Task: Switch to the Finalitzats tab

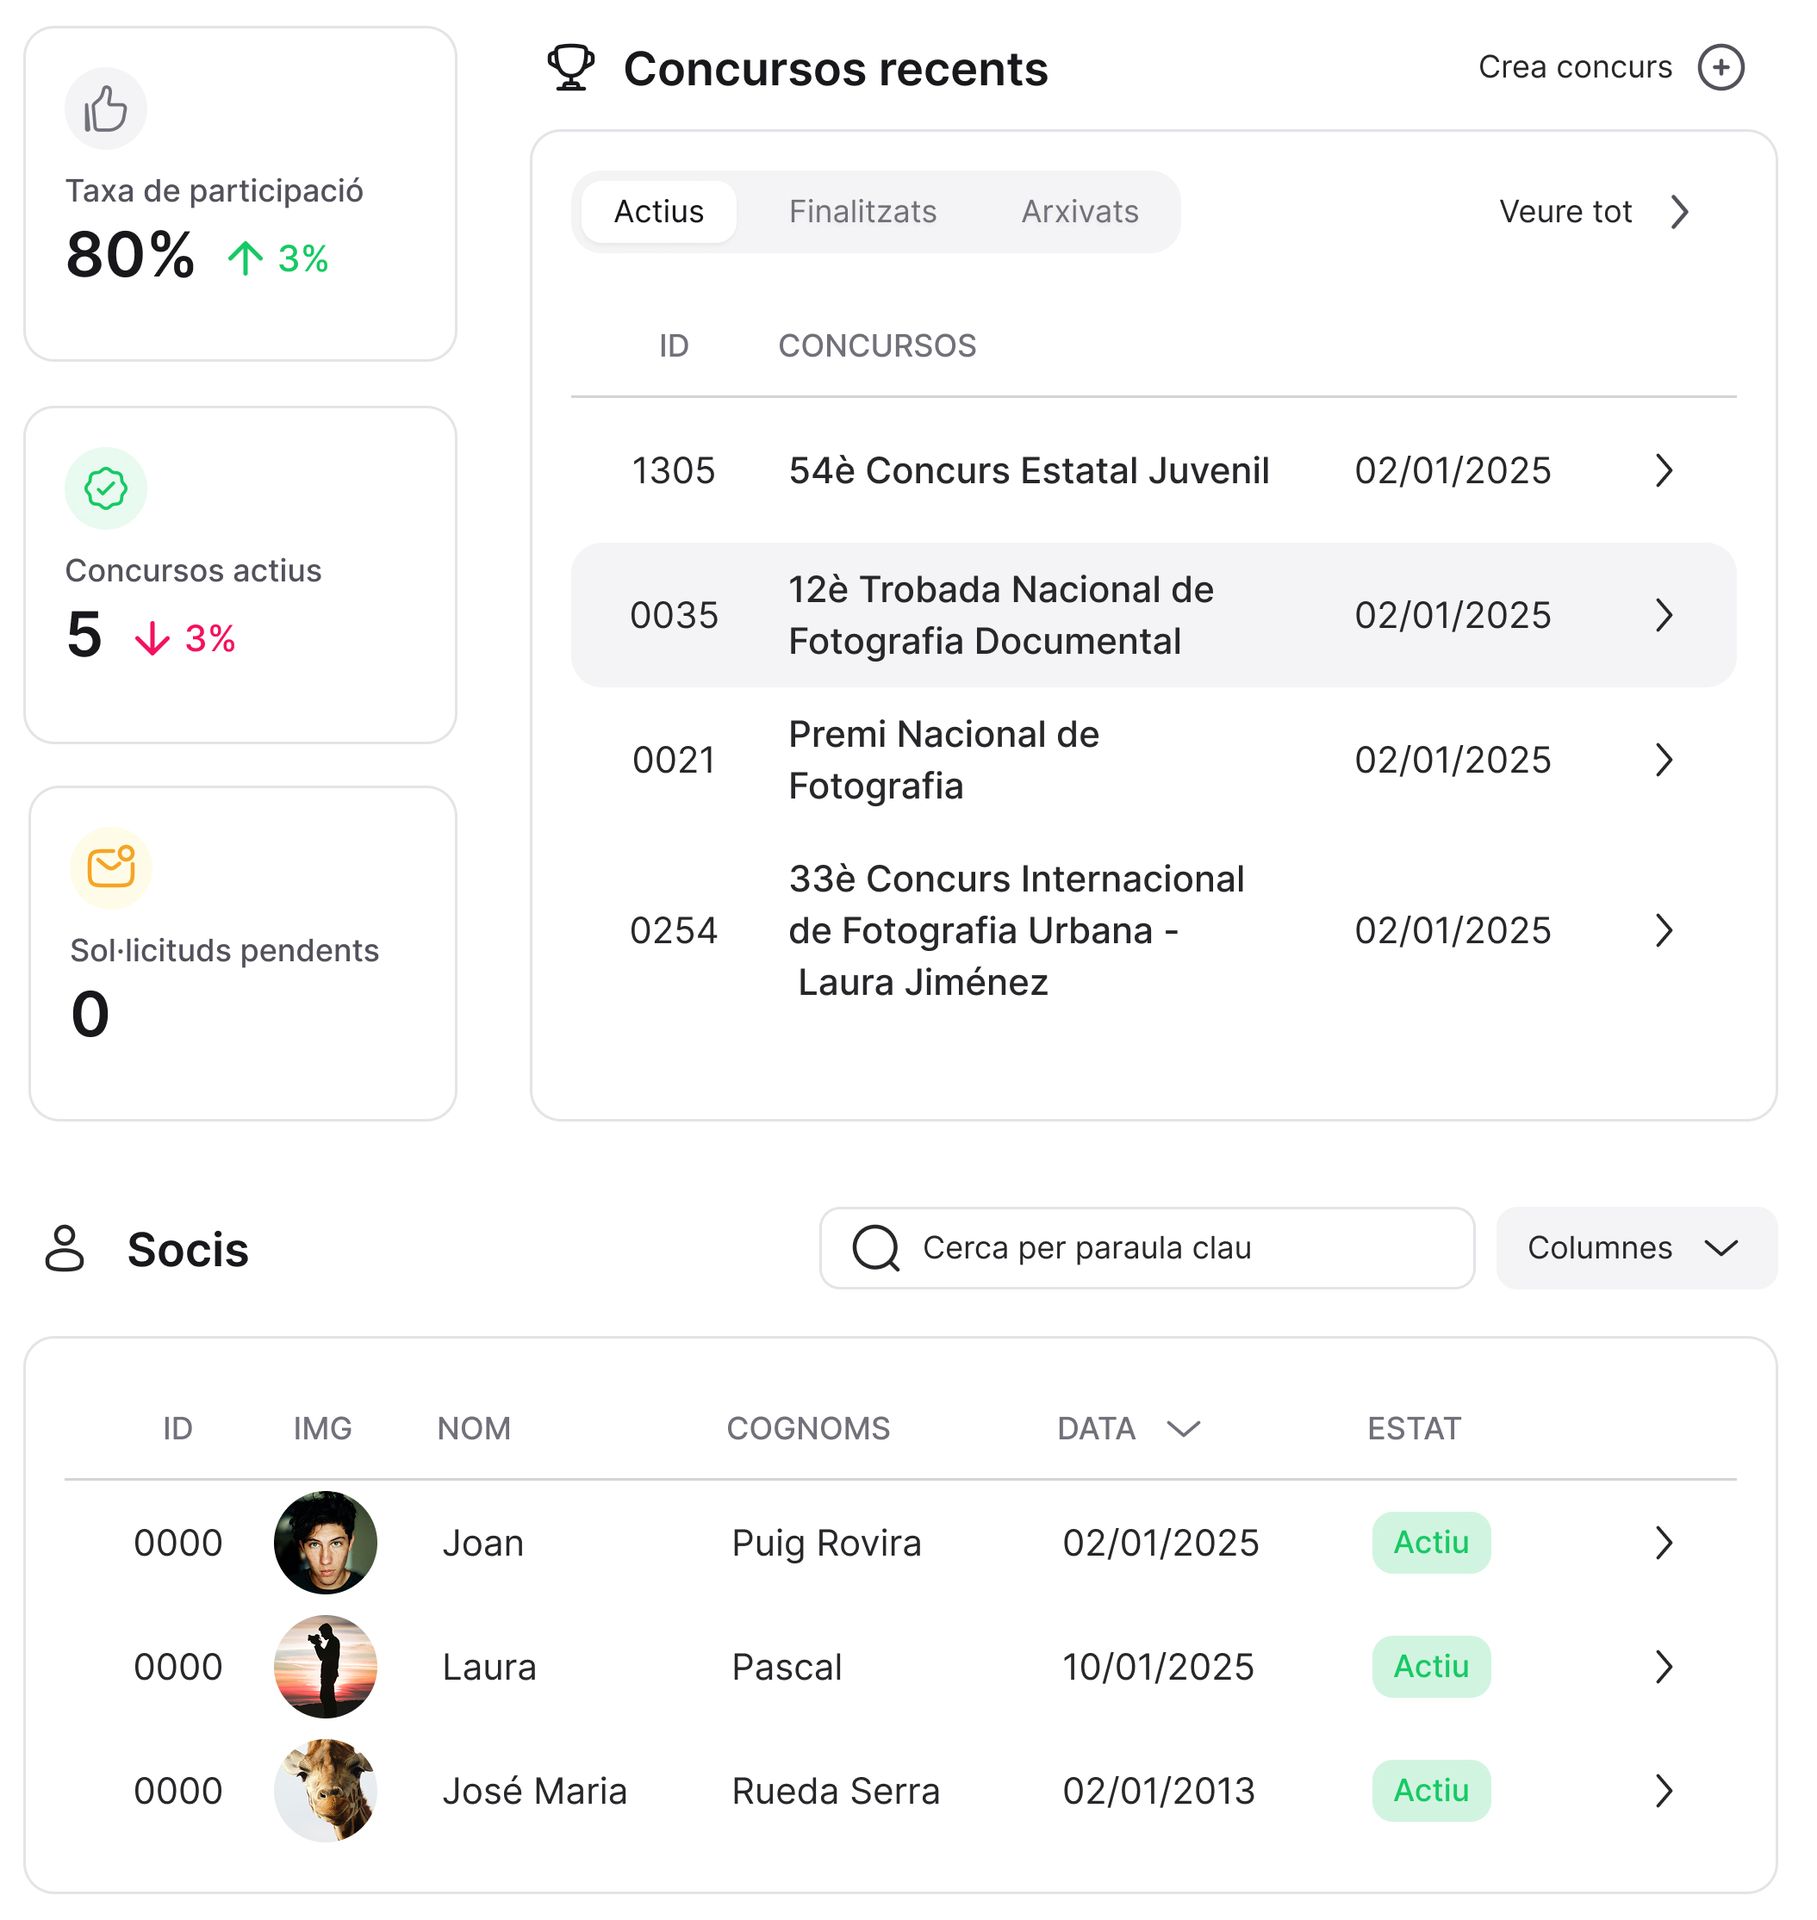Action: tap(862, 211)
